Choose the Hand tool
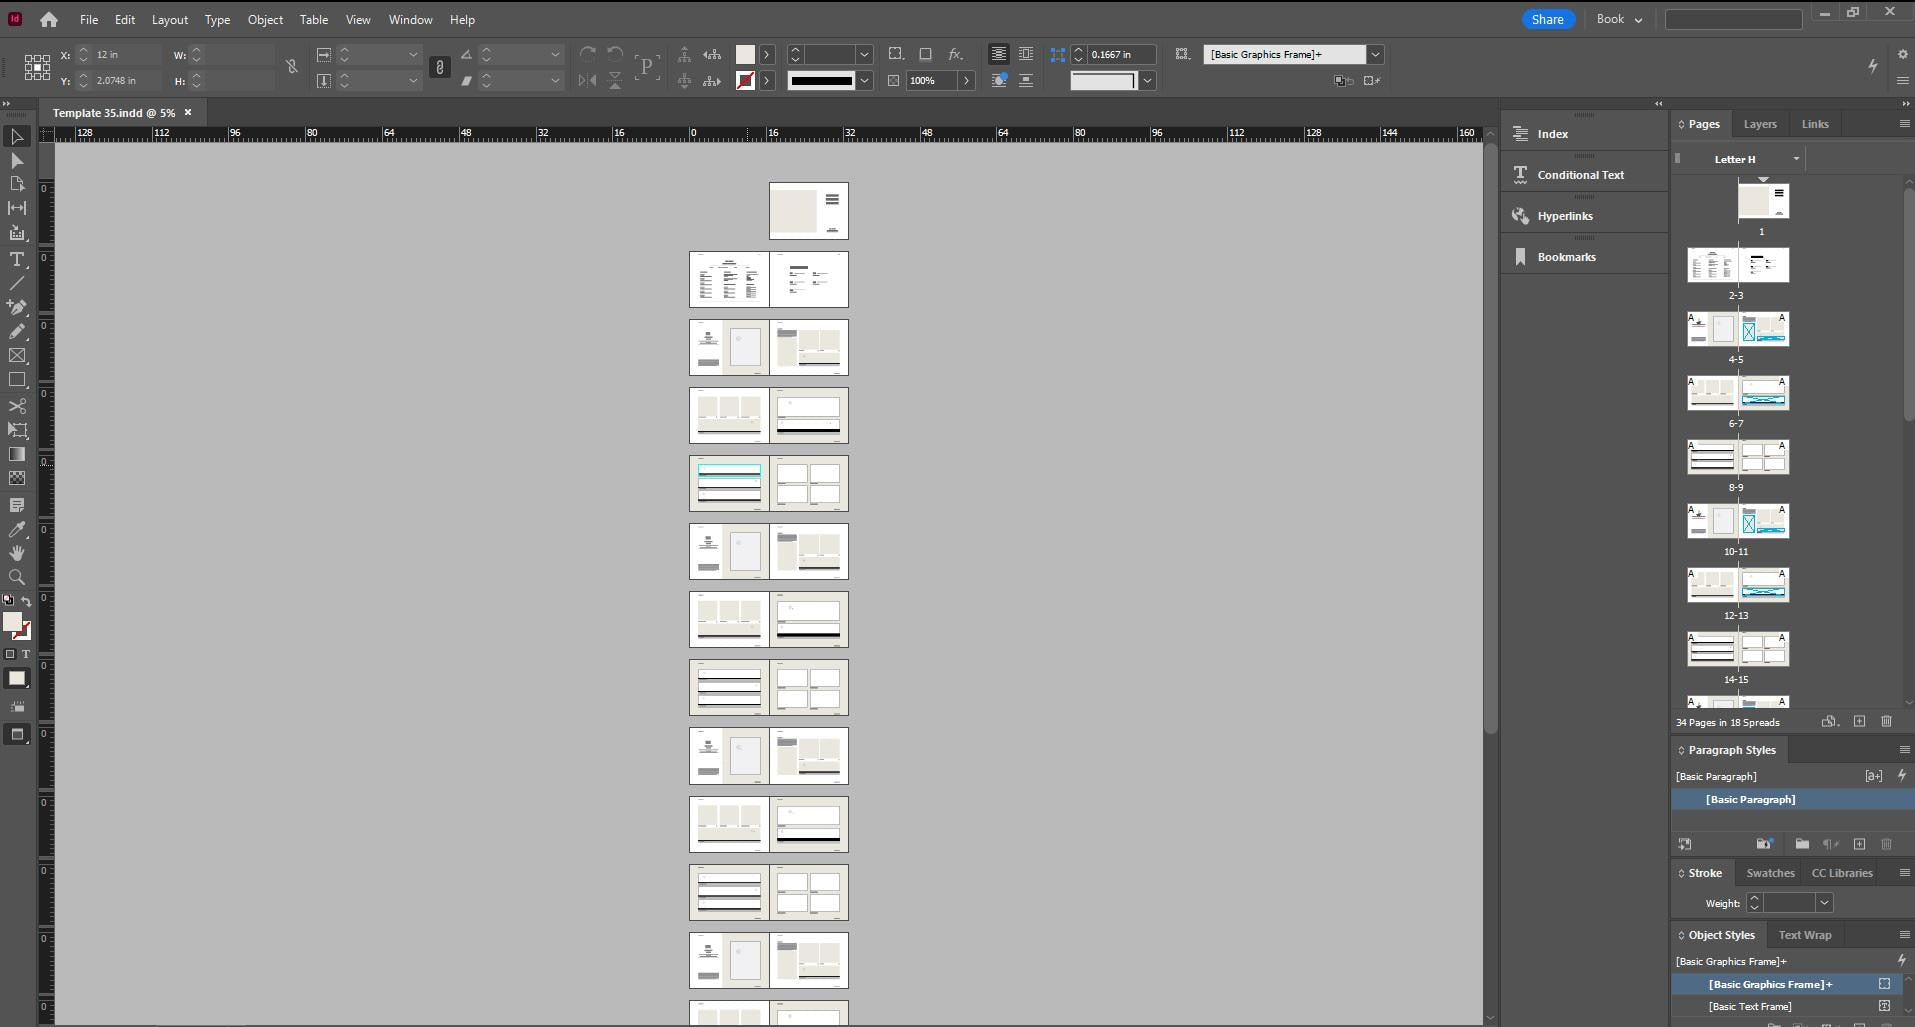This screenshot has width=1915, height=1027. [17, 553]
